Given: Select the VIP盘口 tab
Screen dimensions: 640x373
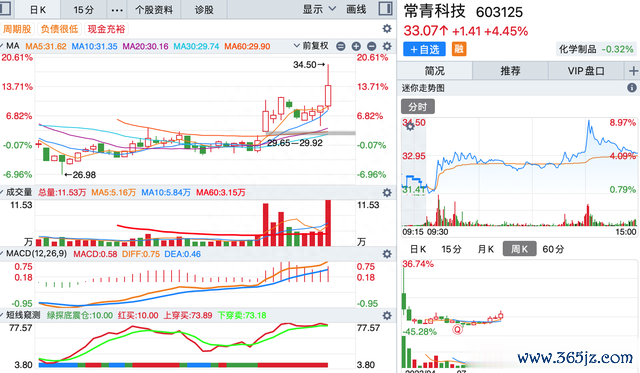Looking at the screenshot, I should 586,71.
